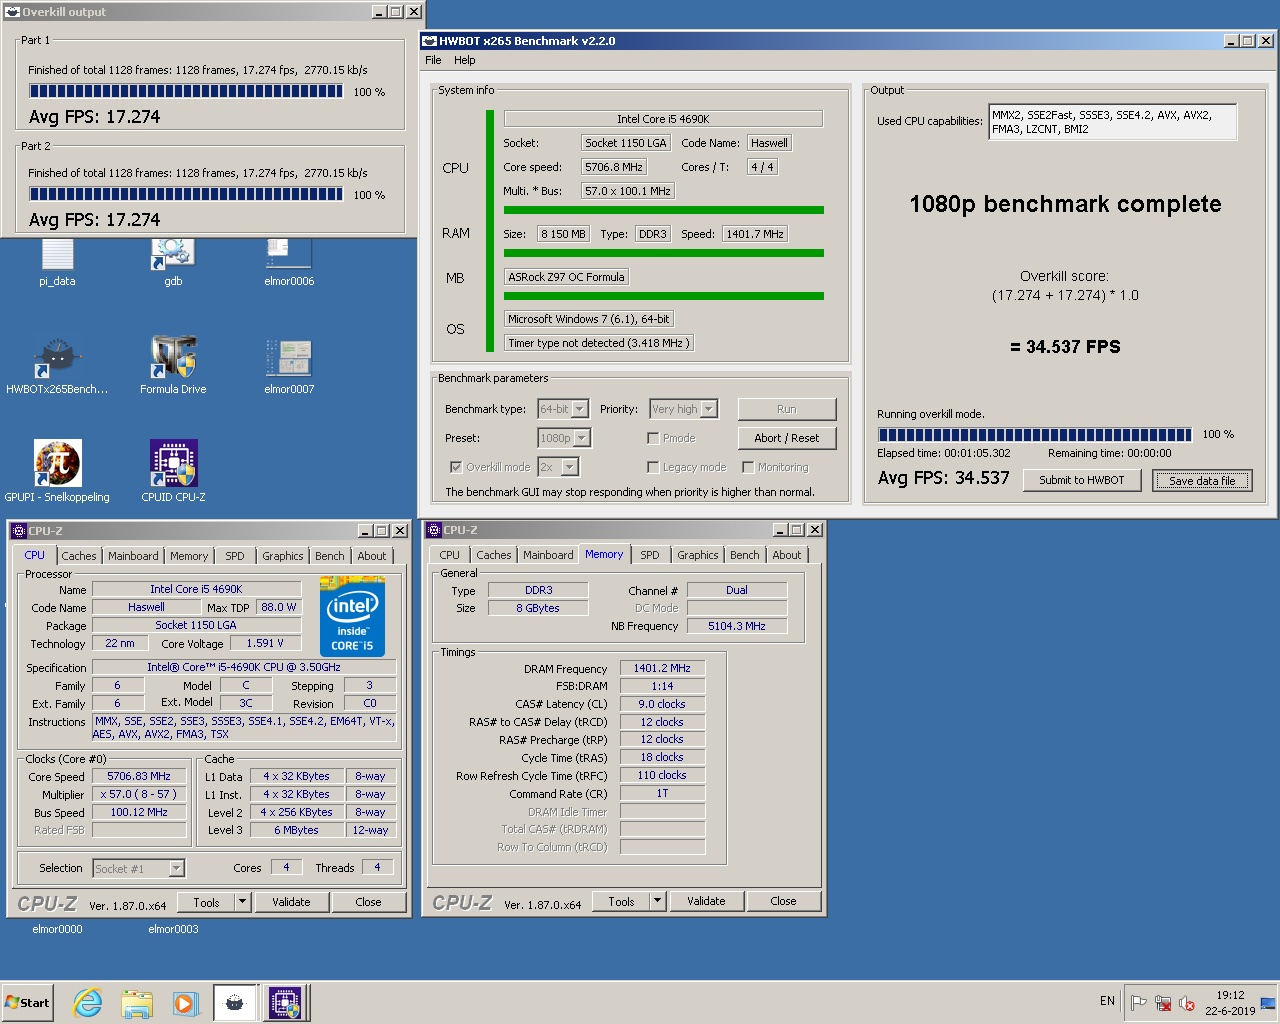Click right CPU-Z Memory window title icon
Image resolution: width=1280 pixels, height=1024 pixels.
435,530
